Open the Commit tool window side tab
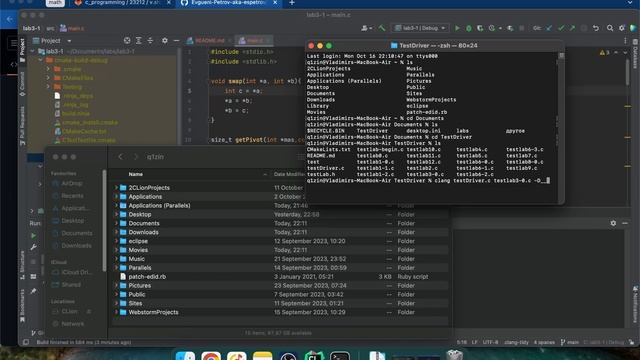 point(22,84)
